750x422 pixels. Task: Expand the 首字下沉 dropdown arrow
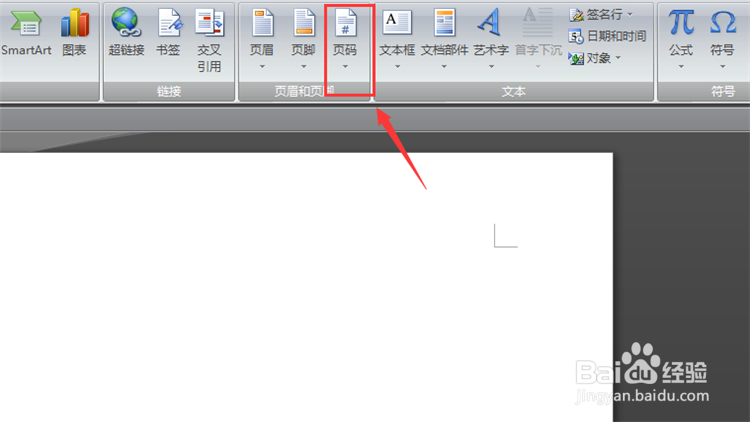538,67
